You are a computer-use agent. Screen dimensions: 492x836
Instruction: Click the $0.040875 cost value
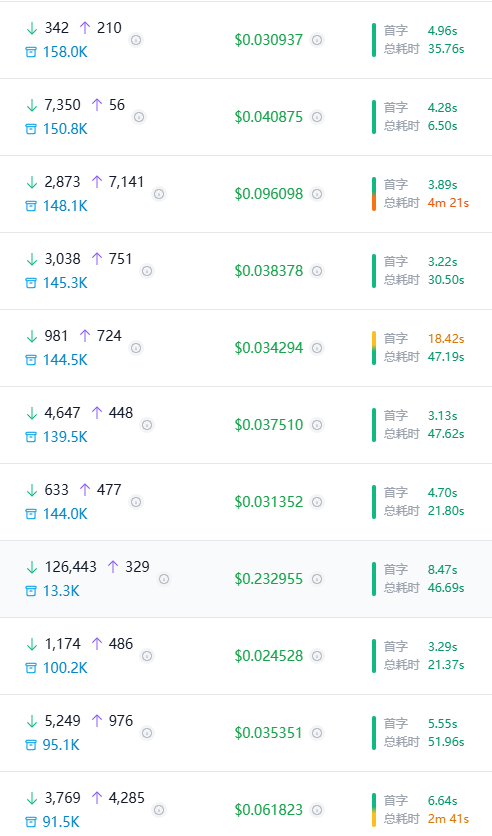click(x=269, y=117)
